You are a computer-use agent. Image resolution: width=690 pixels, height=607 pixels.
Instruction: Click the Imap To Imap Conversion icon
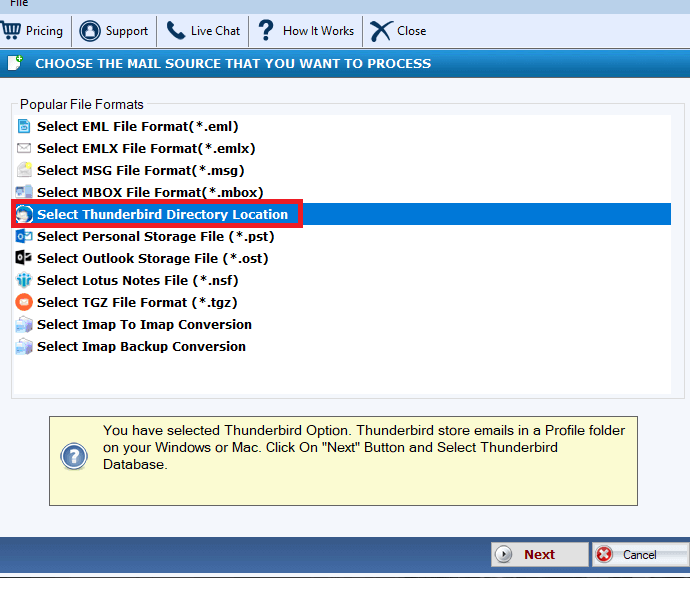[x=24, y=324]
